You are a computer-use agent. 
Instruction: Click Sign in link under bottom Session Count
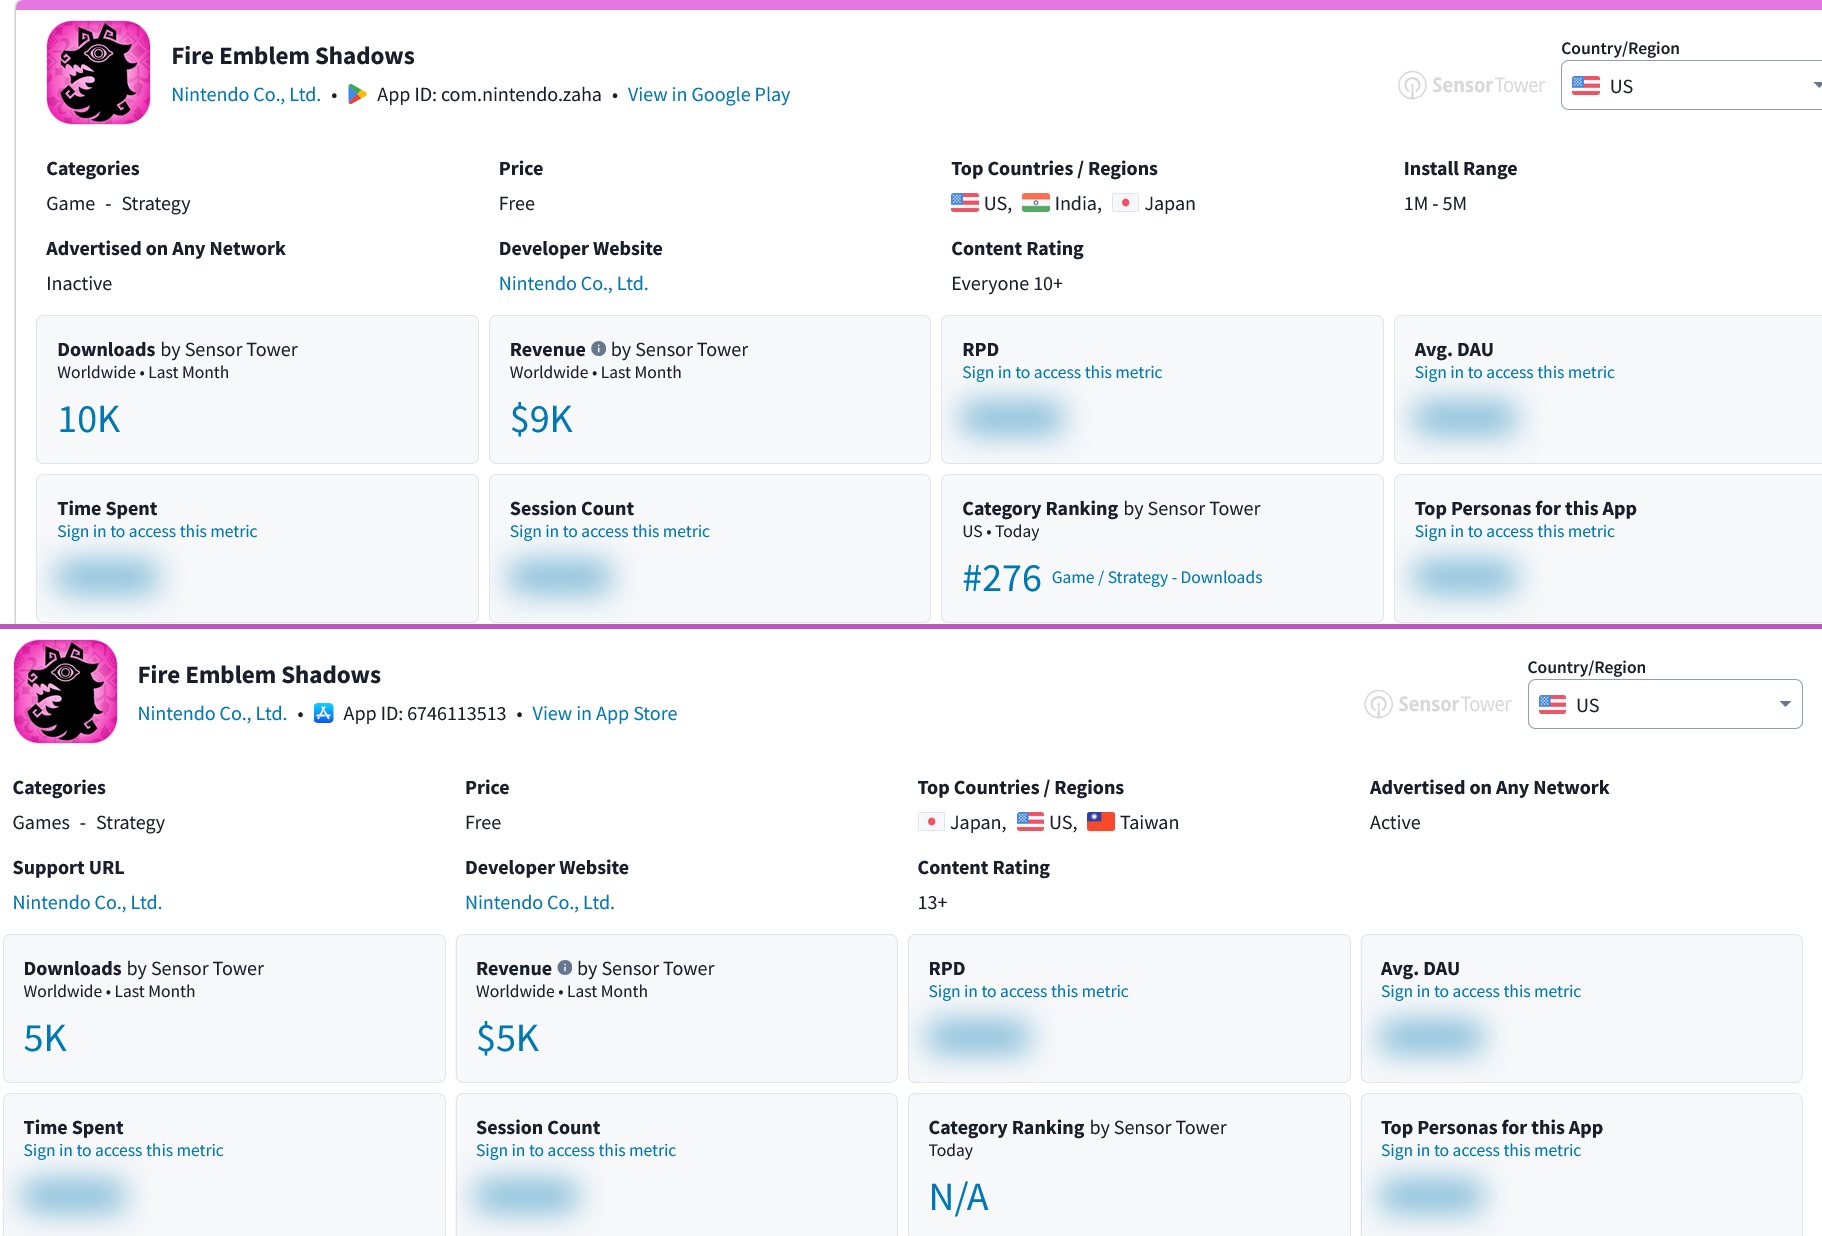576,1150
